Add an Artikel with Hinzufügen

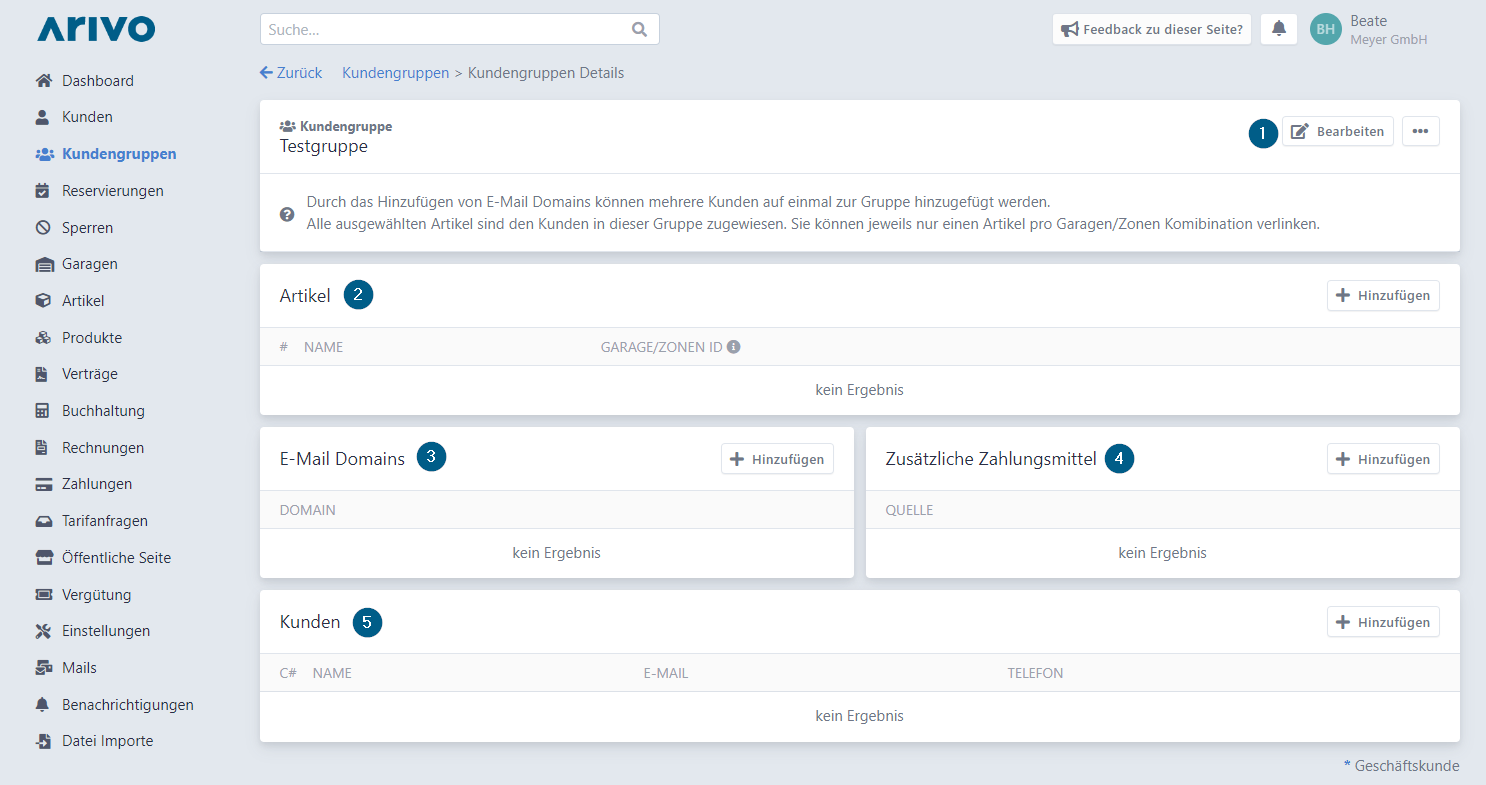tap(1383, 295)
